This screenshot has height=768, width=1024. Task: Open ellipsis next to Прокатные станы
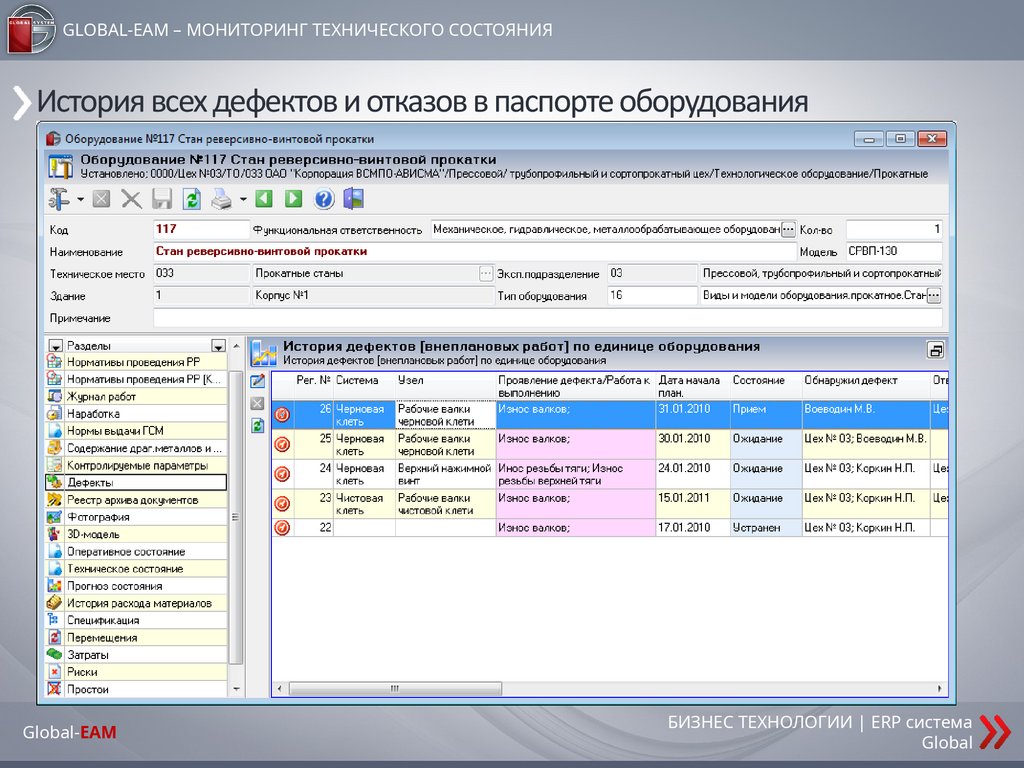click(x=486, y=274)
